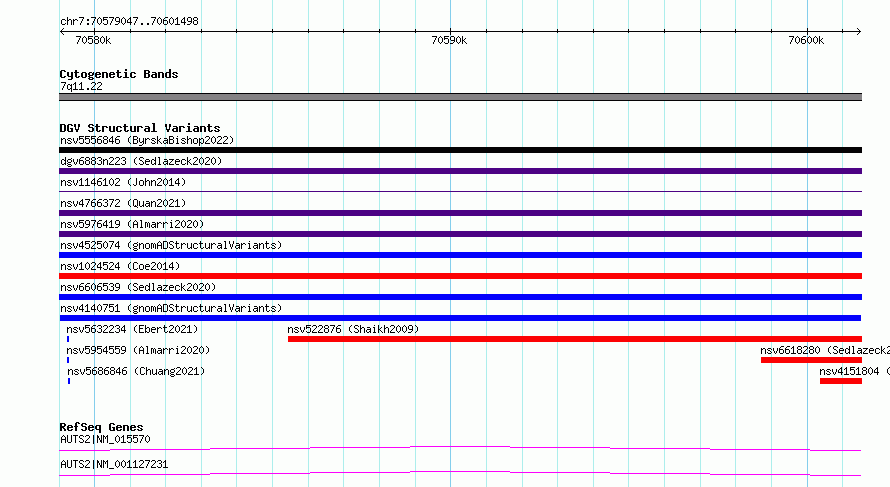890x487 pixels.
Task: Click the purple nsv4766372 variant bar
Action: (460, 213)
